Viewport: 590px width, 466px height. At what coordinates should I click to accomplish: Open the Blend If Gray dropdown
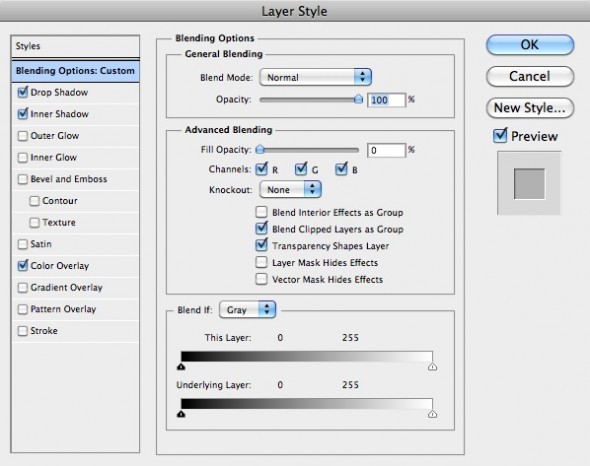(247, 310)
